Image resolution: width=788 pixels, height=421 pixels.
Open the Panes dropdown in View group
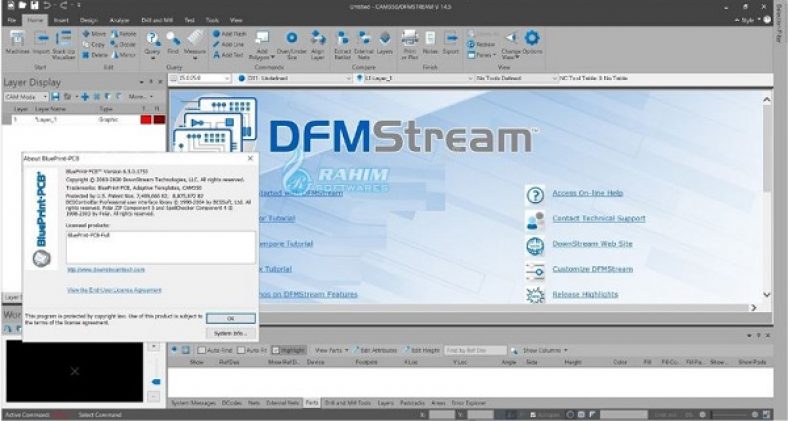(481, 55)
